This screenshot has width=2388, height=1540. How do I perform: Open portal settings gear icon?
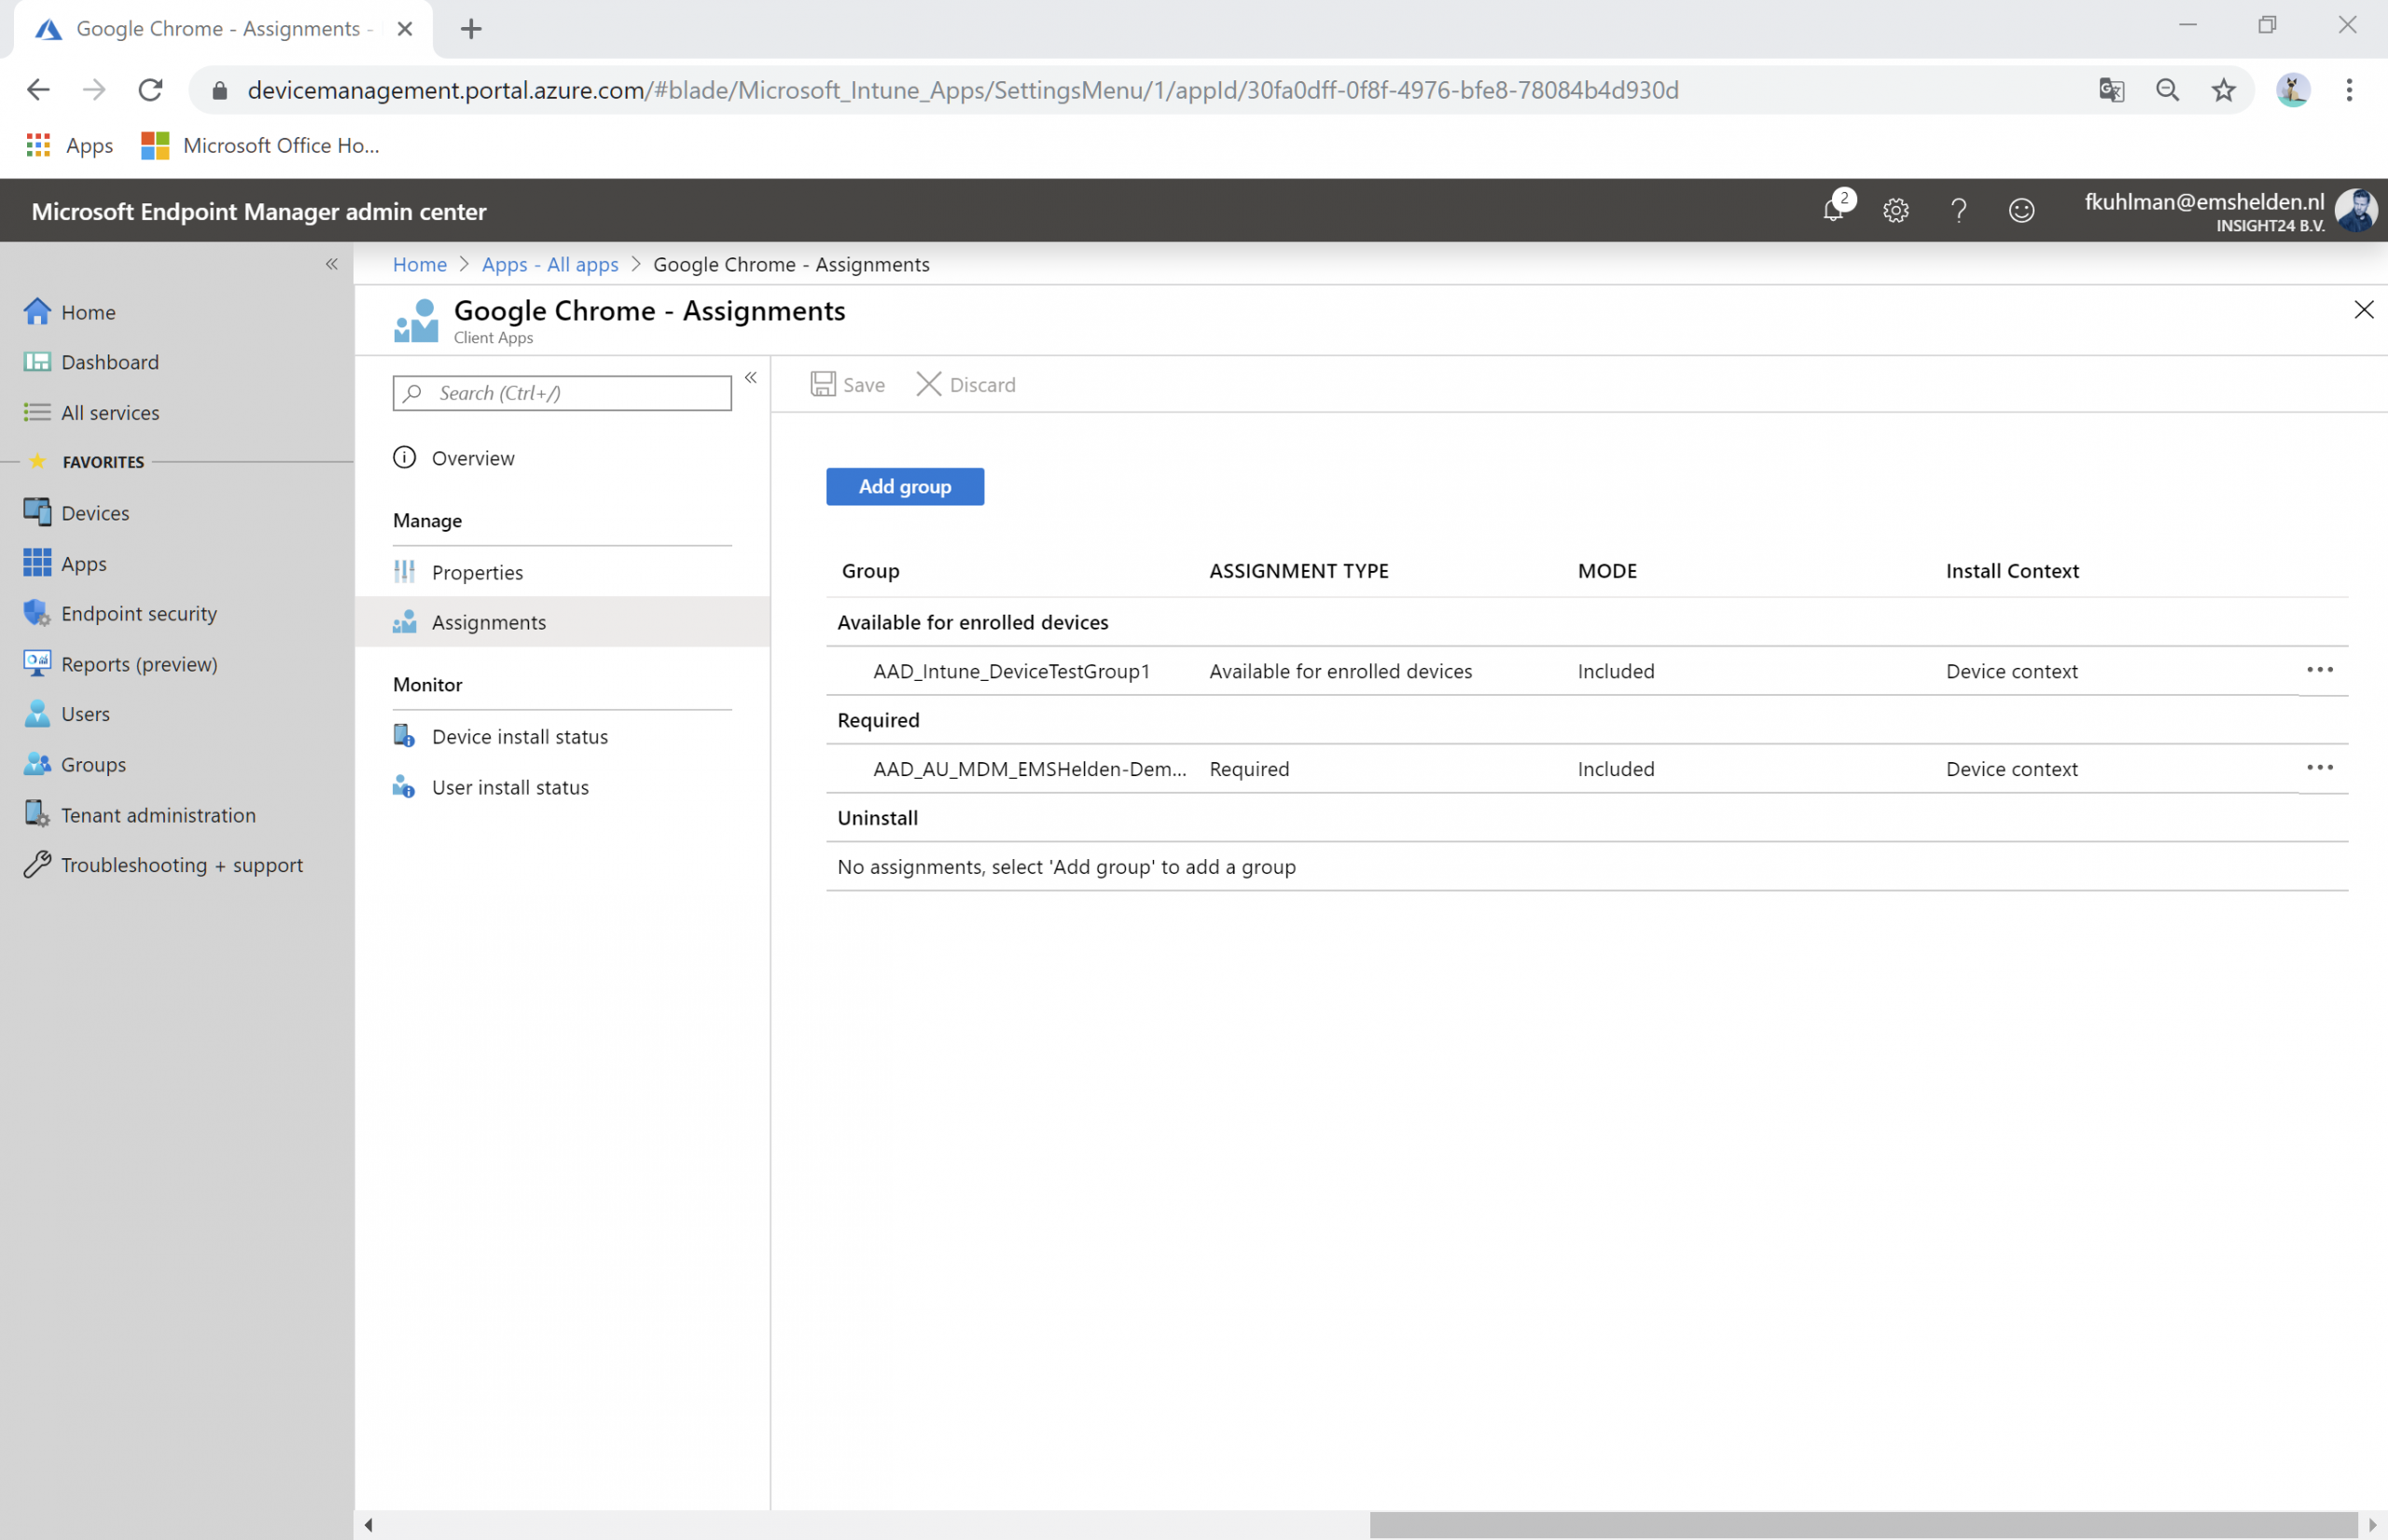(1896, 210)
